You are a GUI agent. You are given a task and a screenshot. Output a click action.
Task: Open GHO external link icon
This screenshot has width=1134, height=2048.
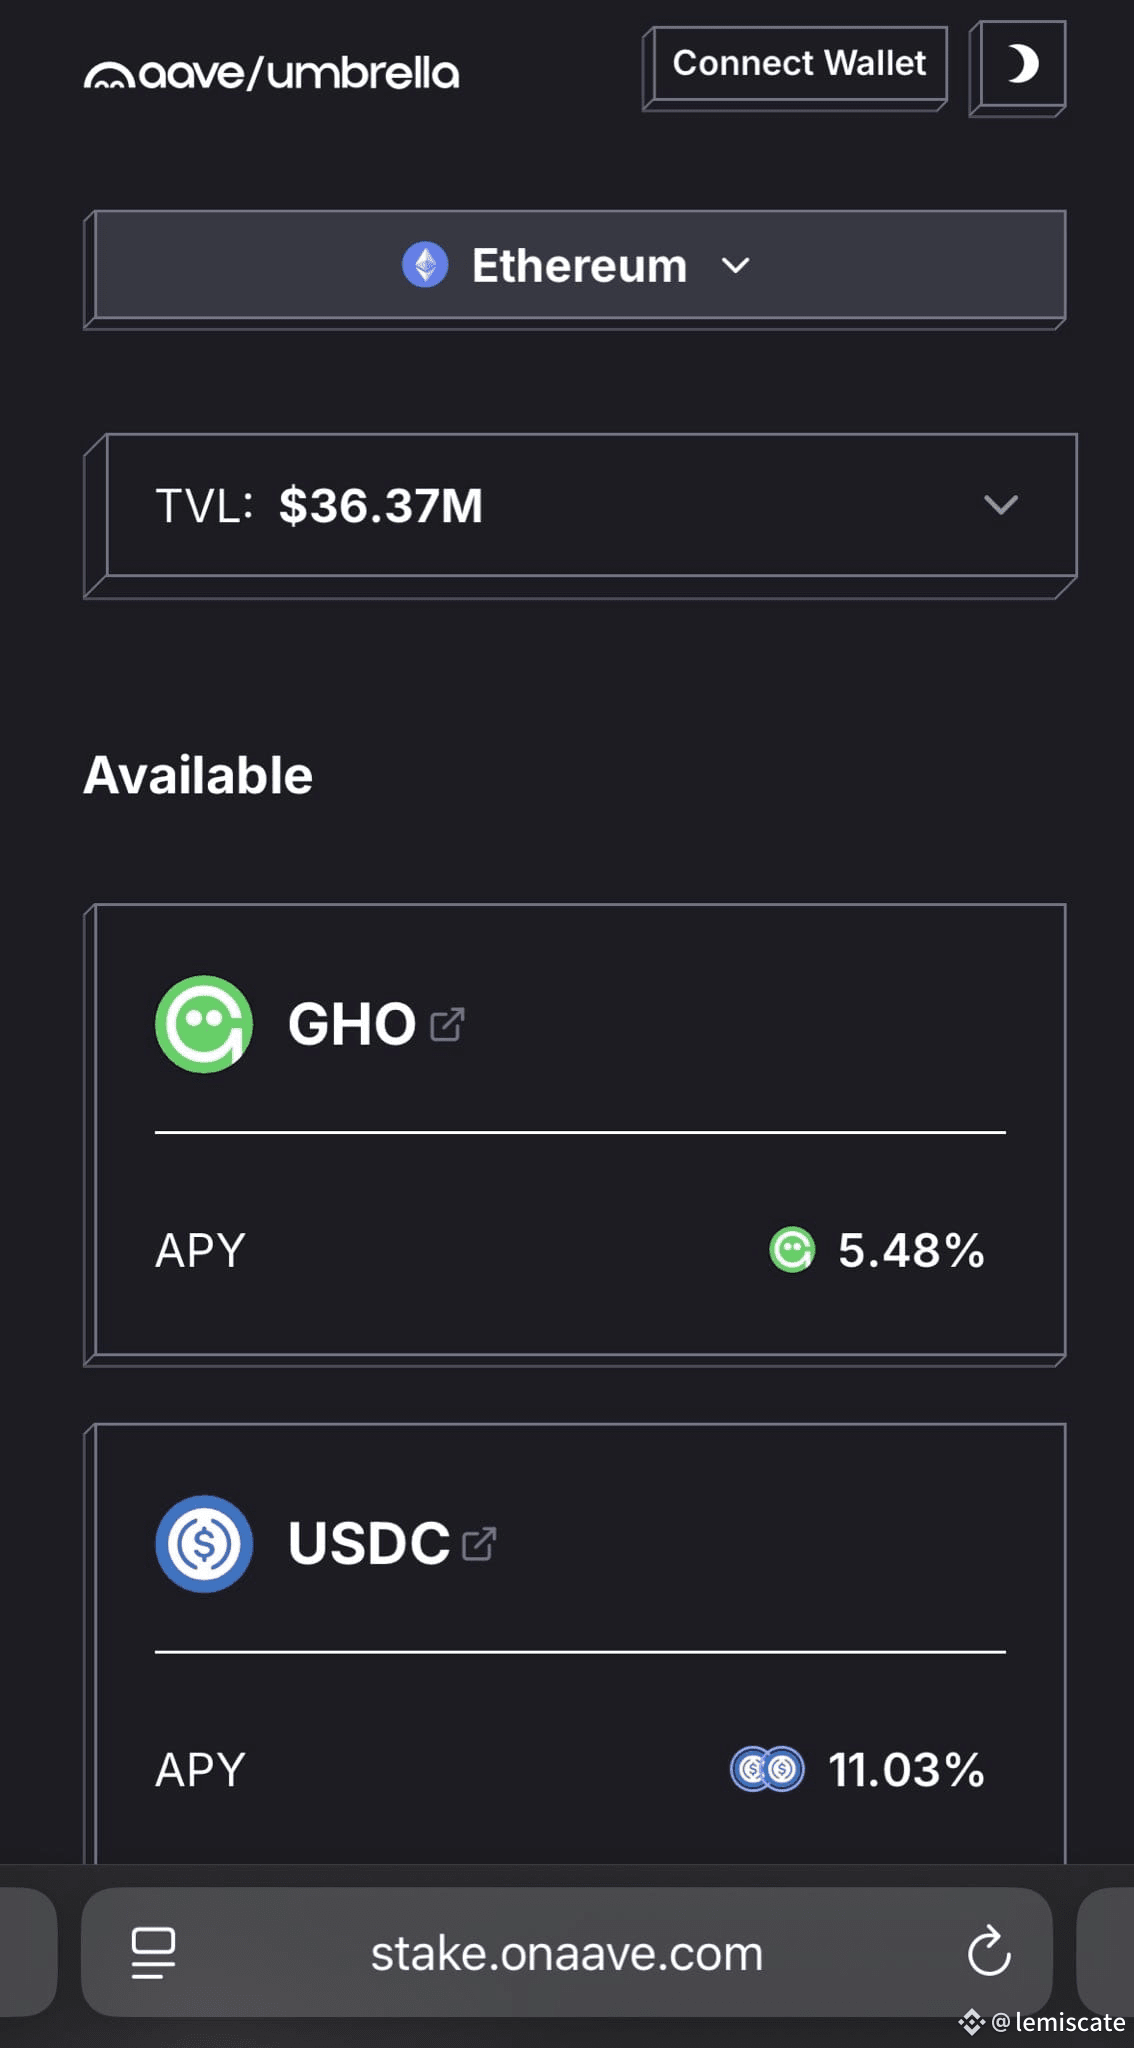coord(447,1024)
